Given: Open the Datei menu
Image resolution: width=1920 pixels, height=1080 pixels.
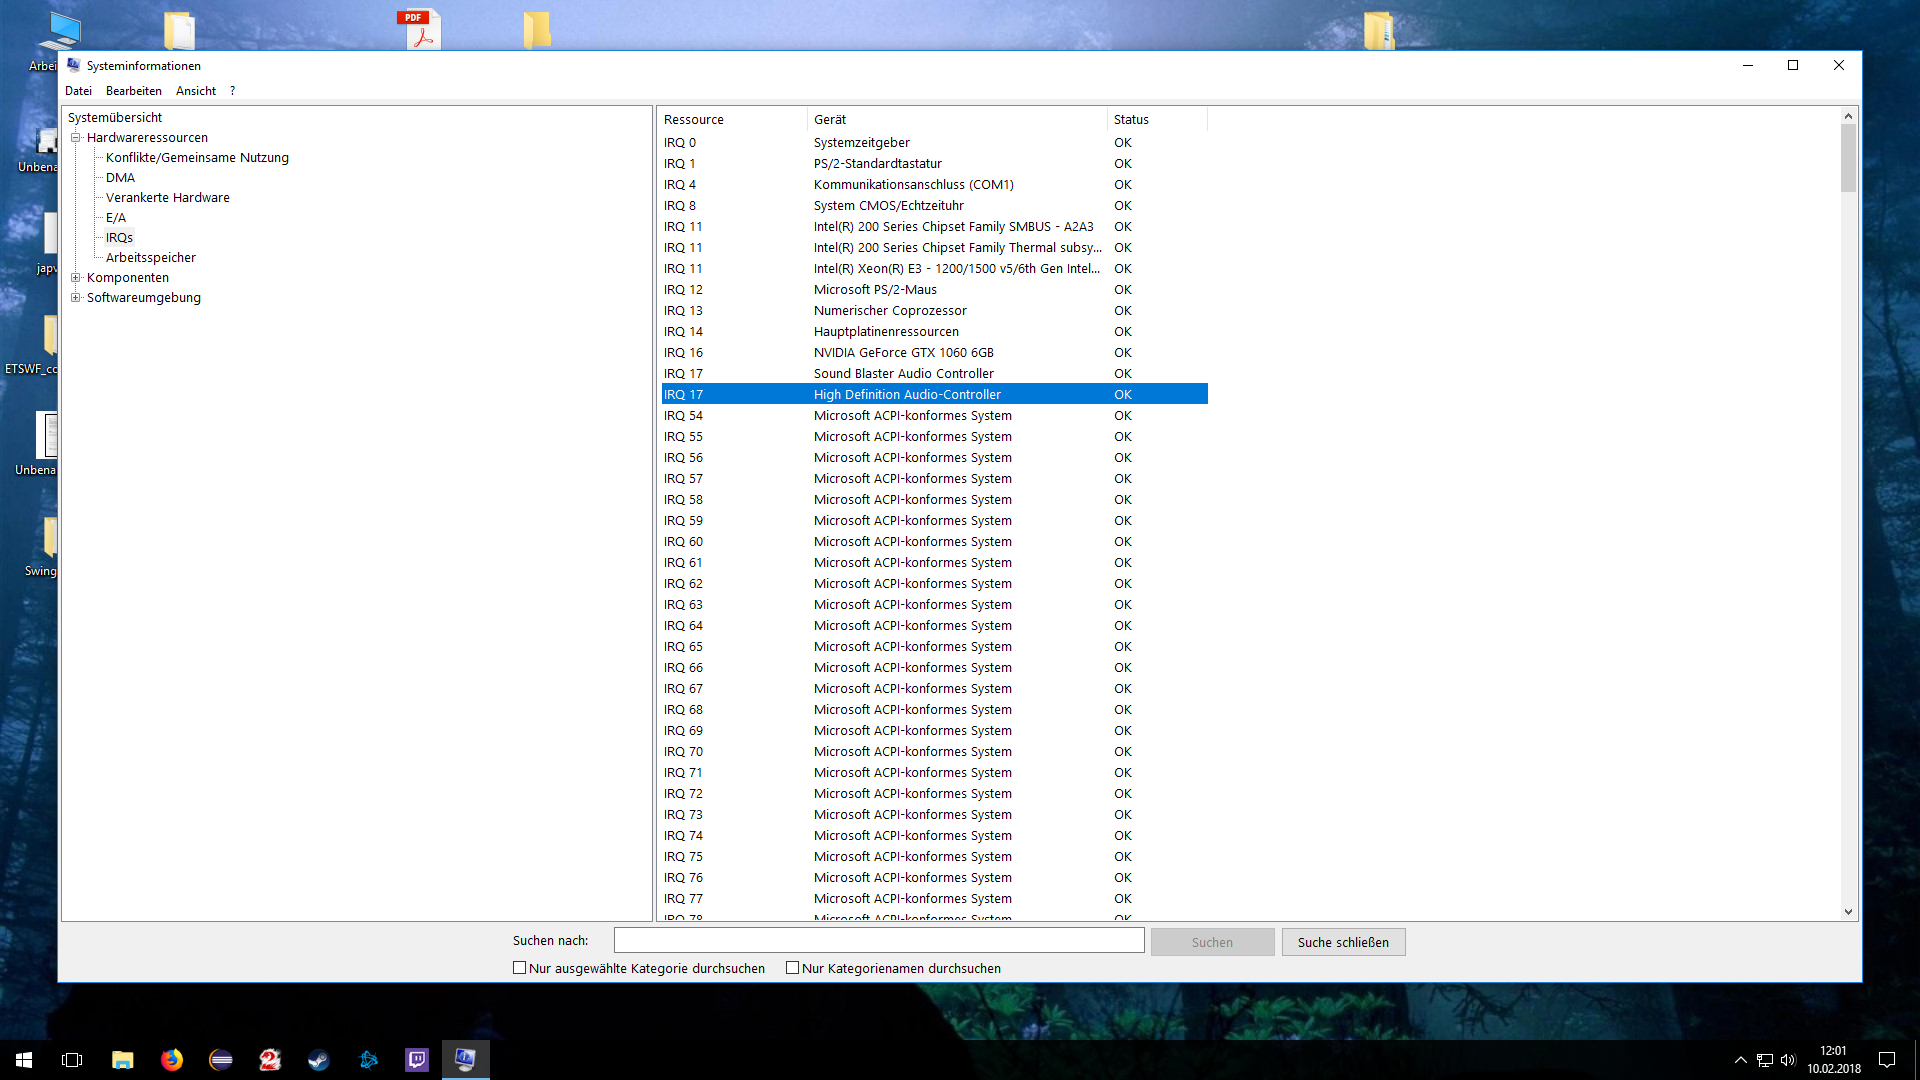Looking at the screenshot, I should 78,91.
